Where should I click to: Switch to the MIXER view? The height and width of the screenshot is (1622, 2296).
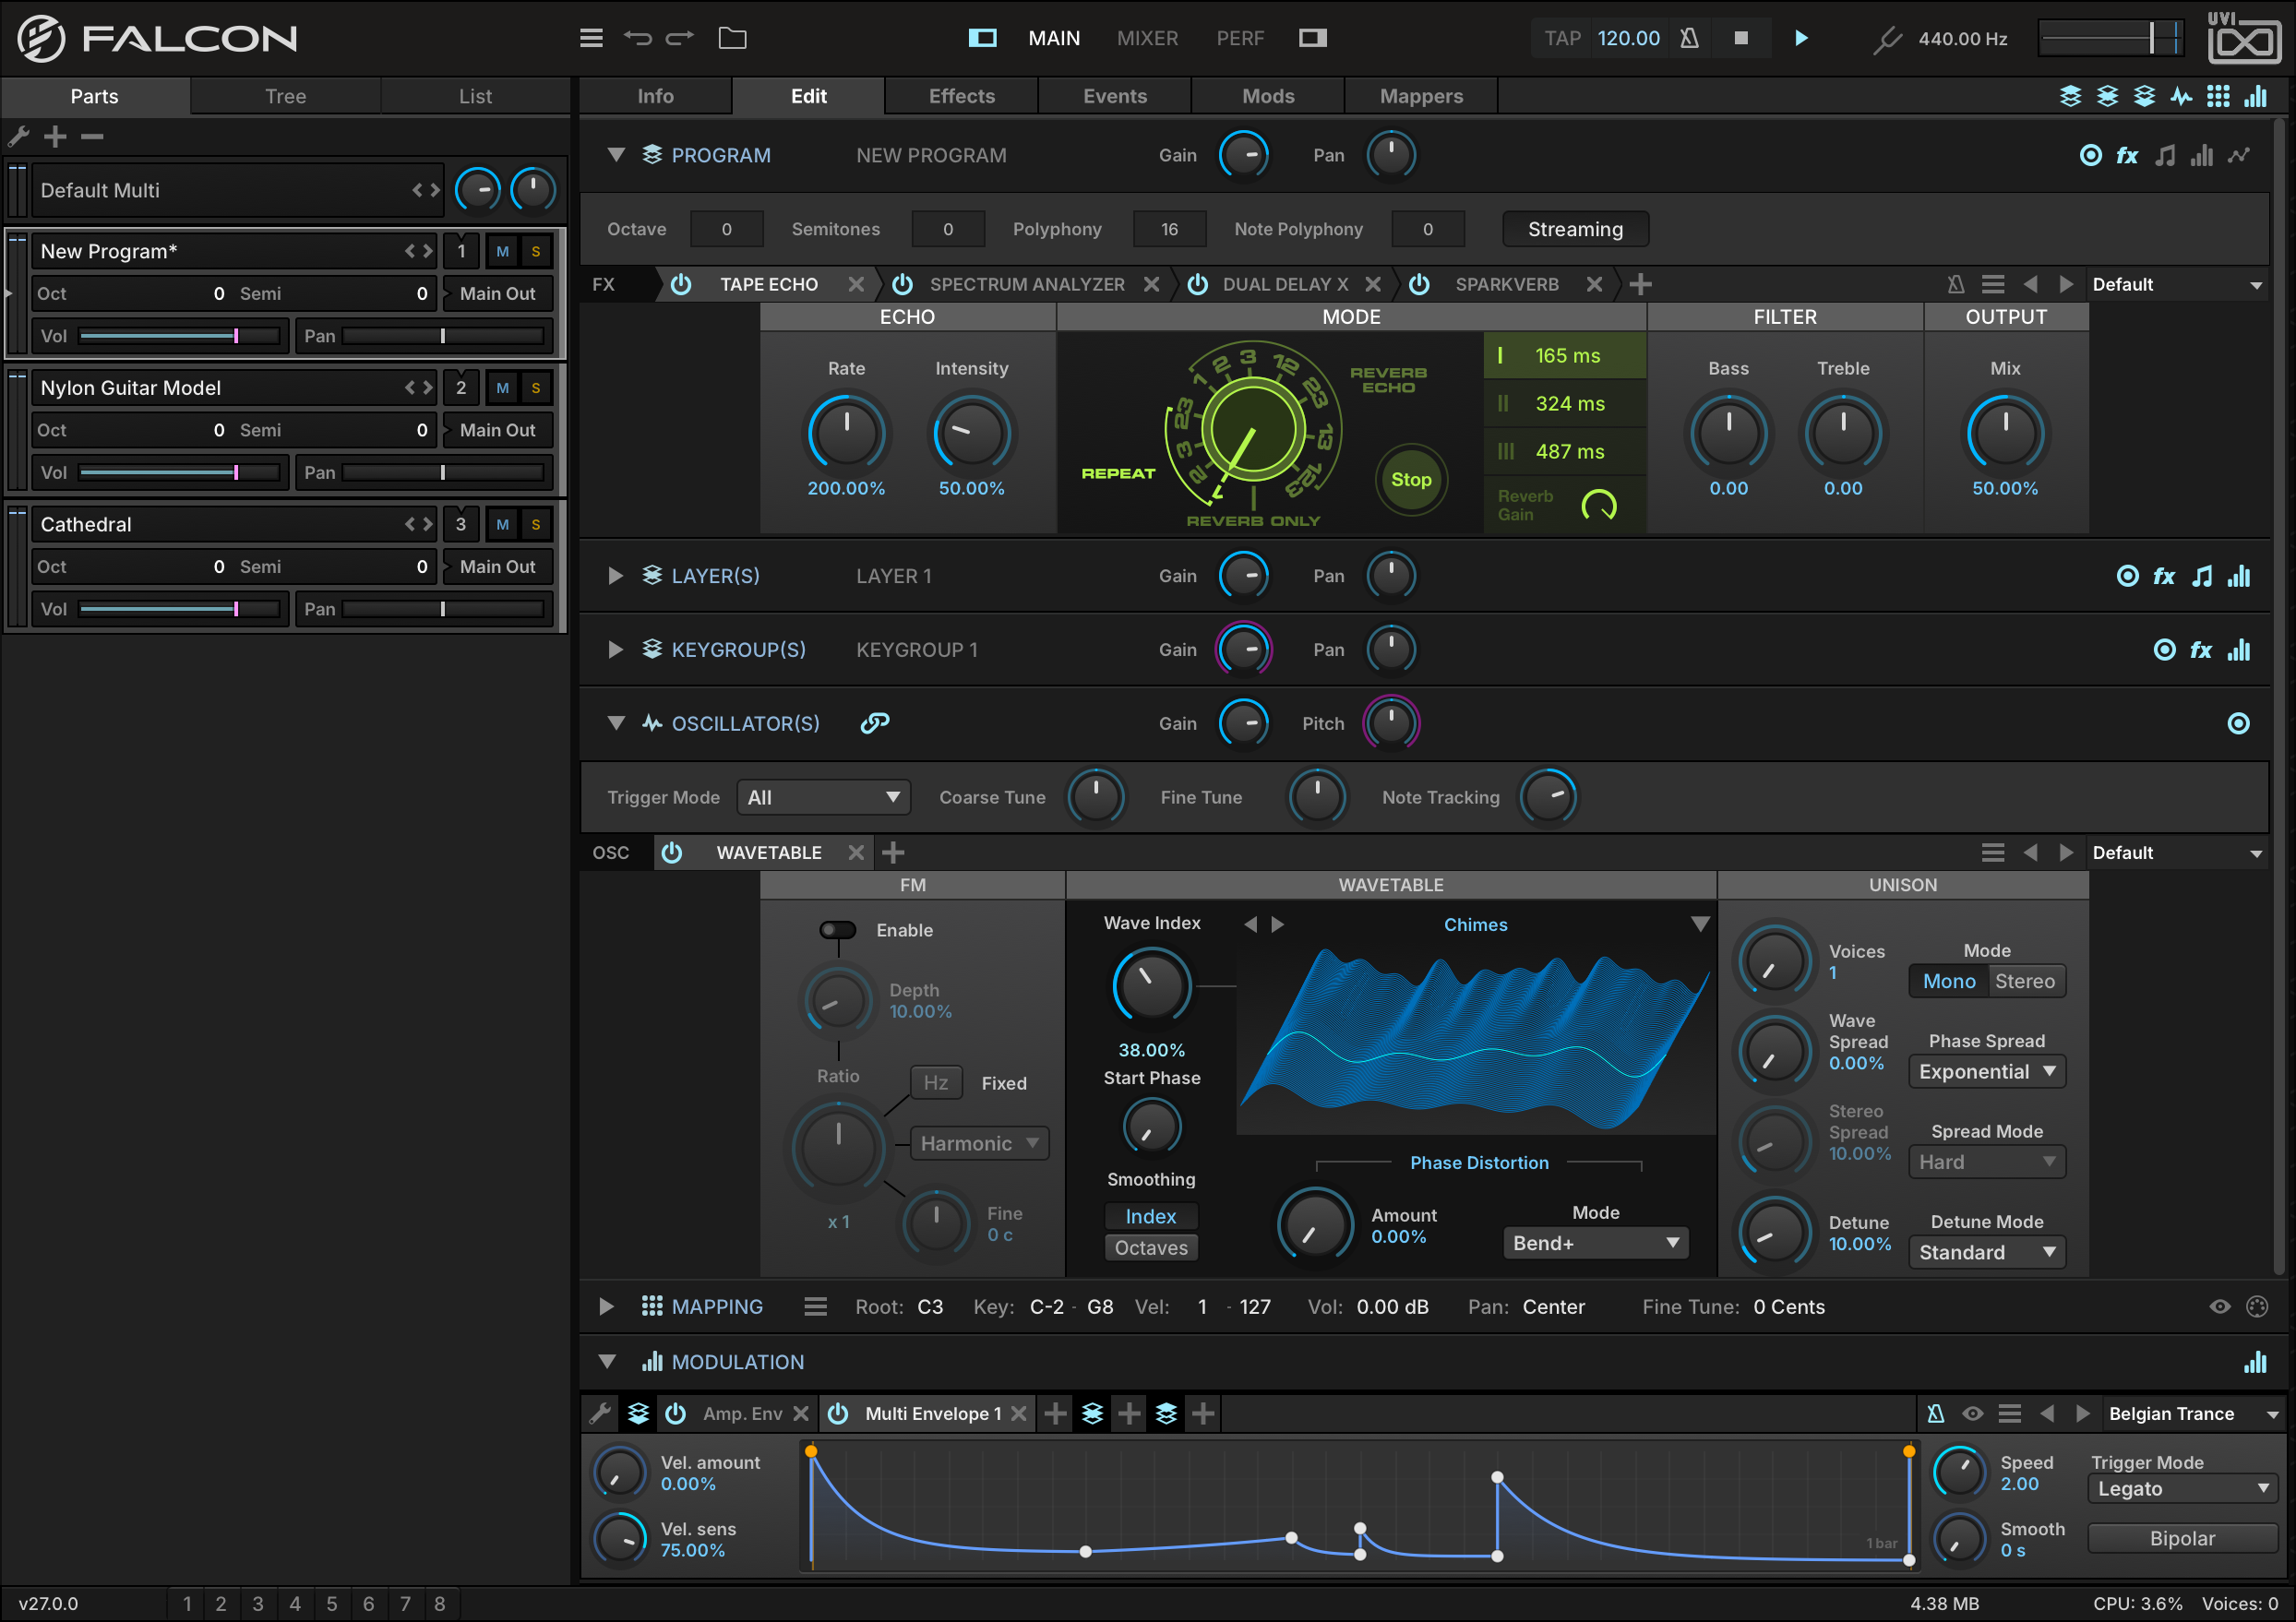tap(1147, 38)
